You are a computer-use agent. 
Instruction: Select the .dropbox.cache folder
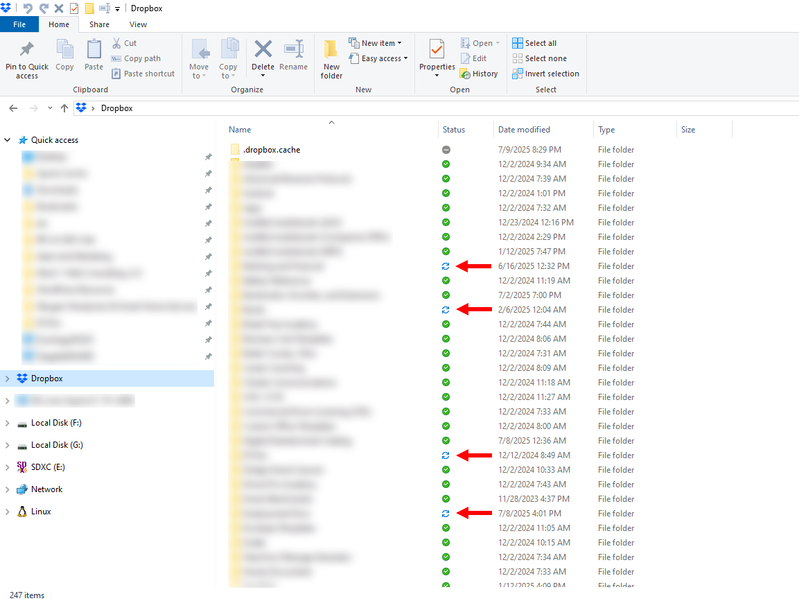[x=272, y=150]
